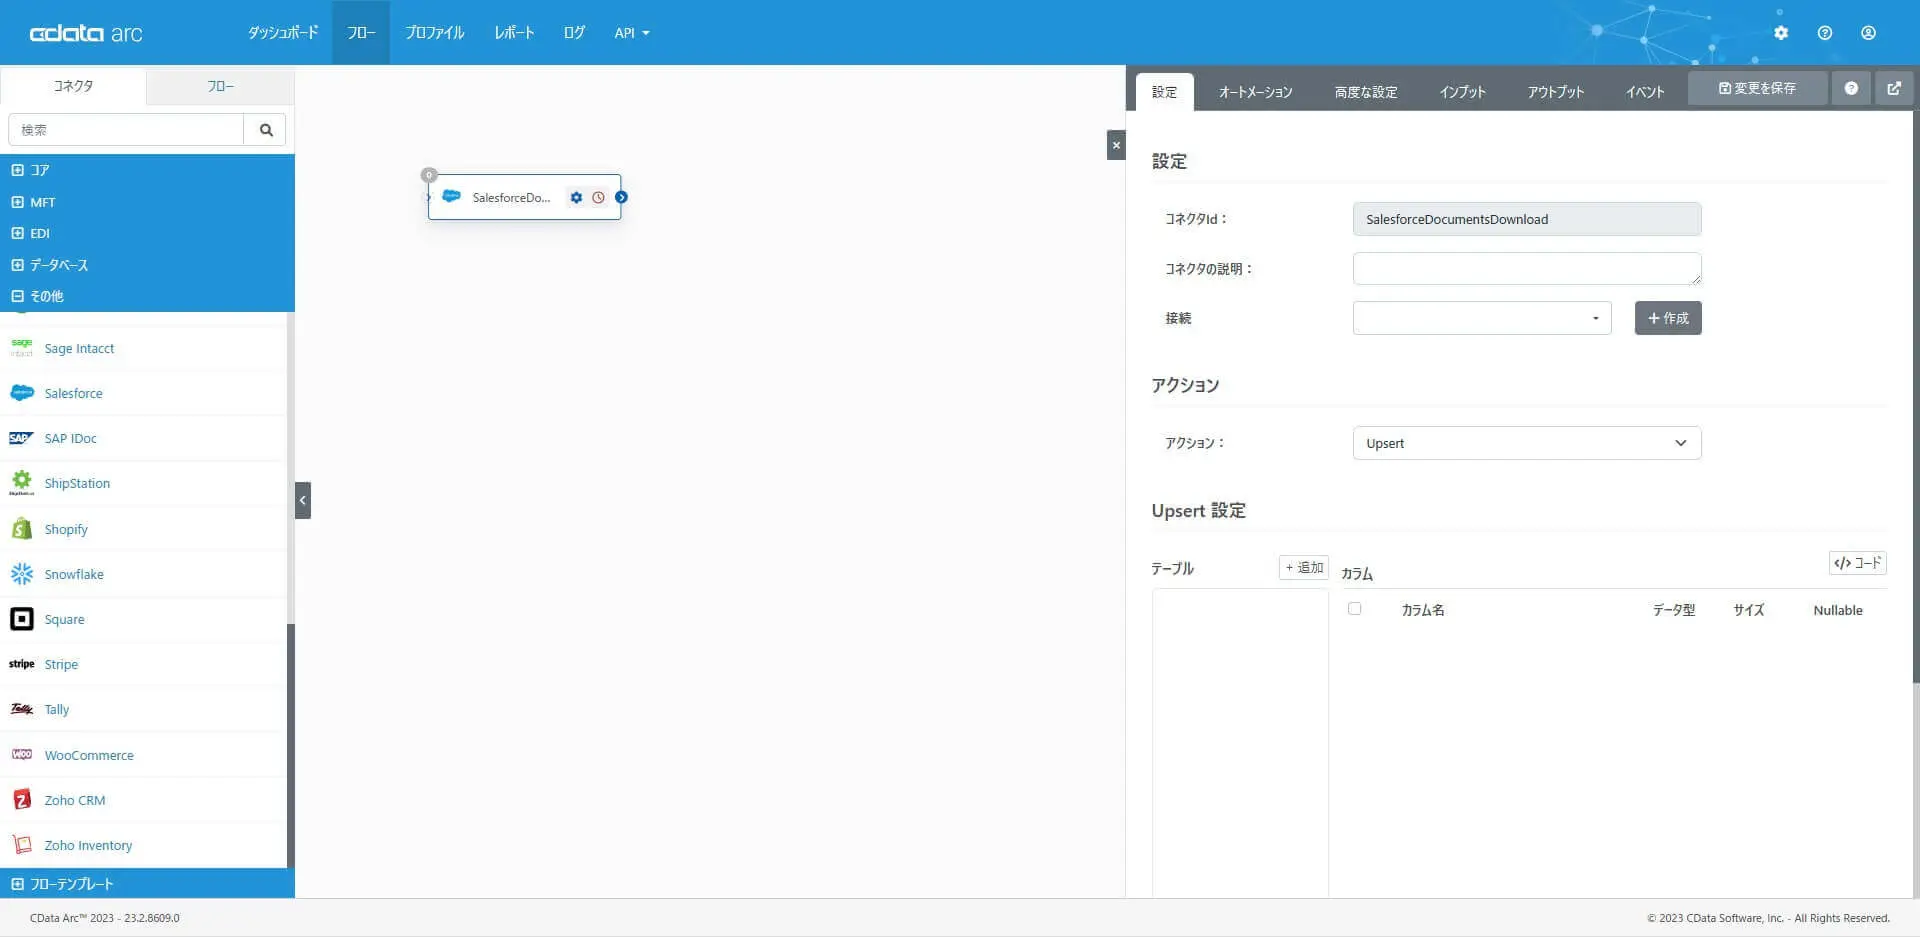The width and height of the screenshot is (1920, 937).
Task: Open the アクション dropdown showing Upsert
Action: (1526, 443)
